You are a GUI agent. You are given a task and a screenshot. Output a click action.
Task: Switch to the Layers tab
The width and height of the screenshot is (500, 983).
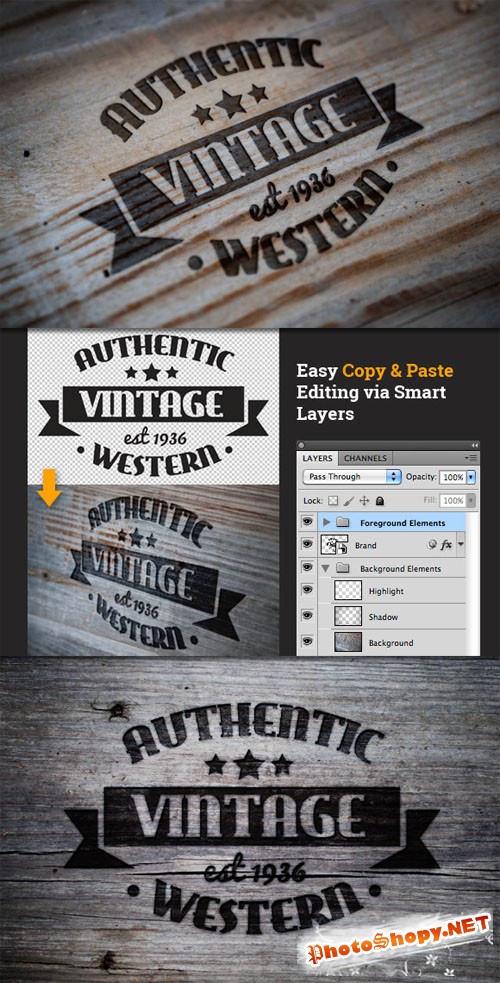click(318, 458)
